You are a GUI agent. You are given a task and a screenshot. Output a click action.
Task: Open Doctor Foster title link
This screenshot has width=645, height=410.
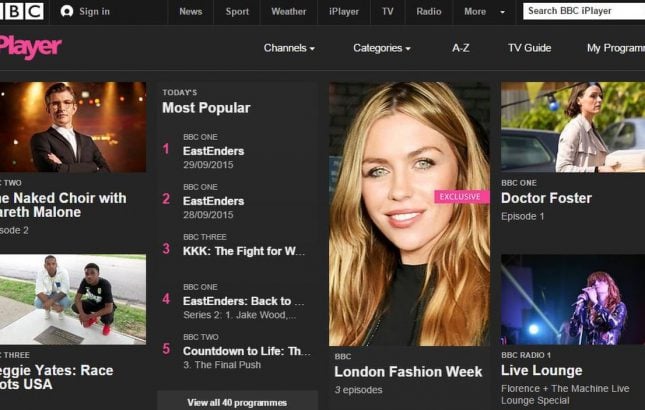point(546,198)
